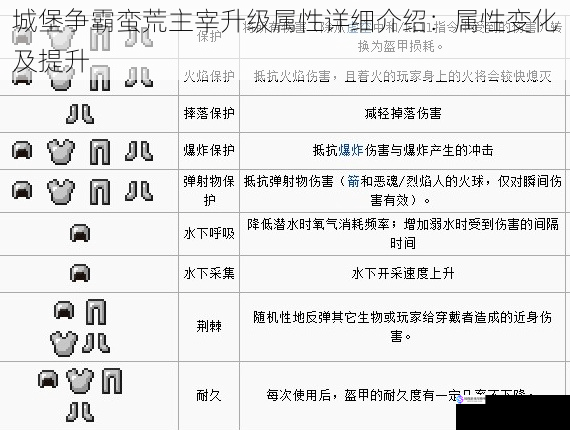Screen dimensions: 570x430
Task: Click the 荆棘 cell
Action: click(x=209, y=326)
